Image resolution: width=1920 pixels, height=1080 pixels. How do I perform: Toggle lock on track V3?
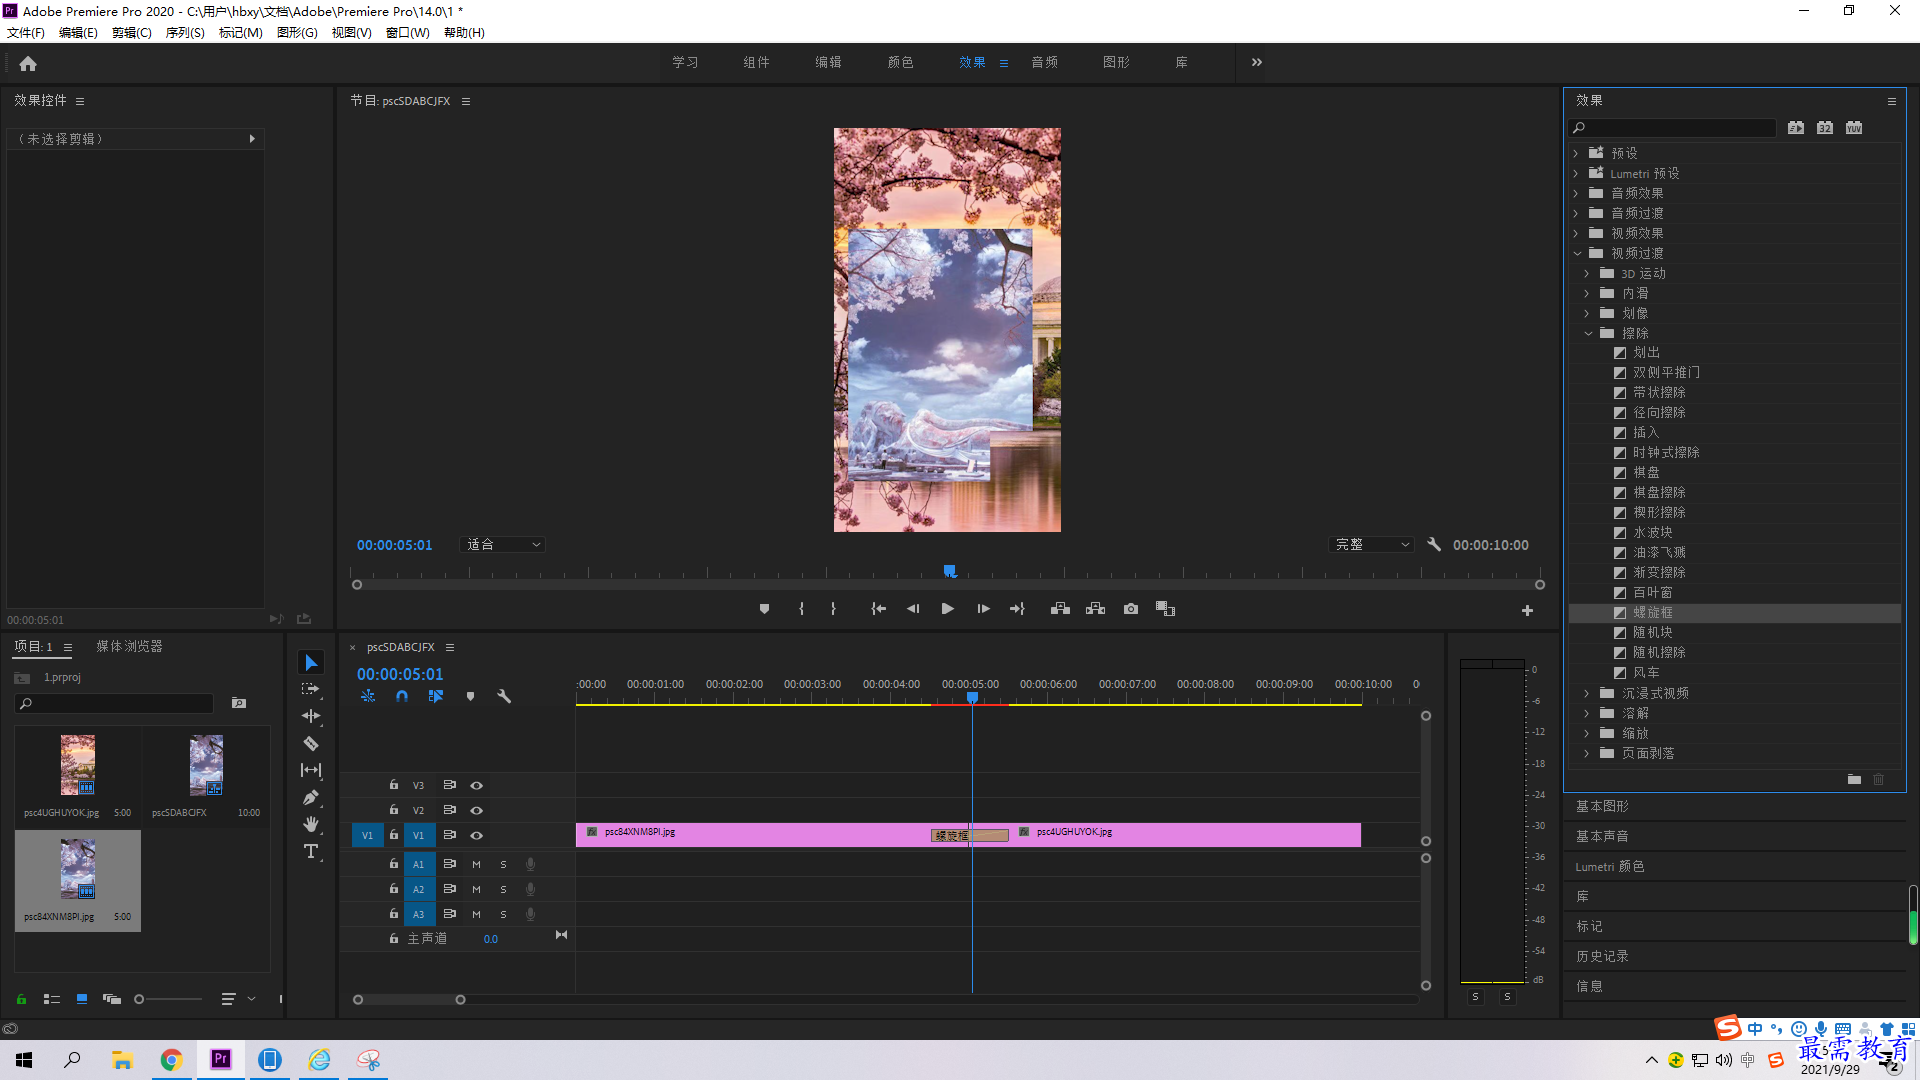point(394,785)
